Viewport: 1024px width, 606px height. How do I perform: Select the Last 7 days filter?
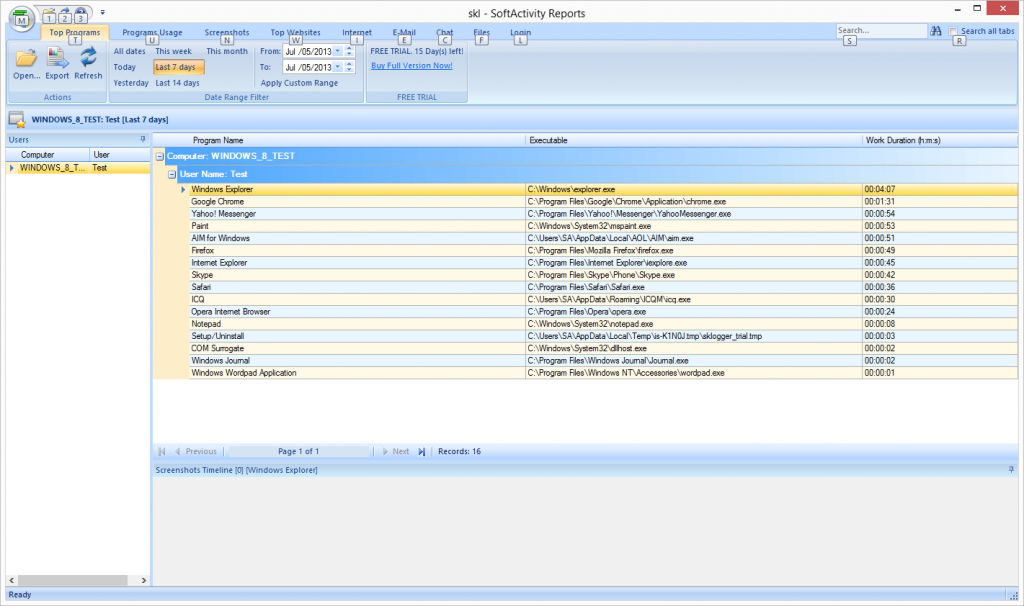pos(178,67)
